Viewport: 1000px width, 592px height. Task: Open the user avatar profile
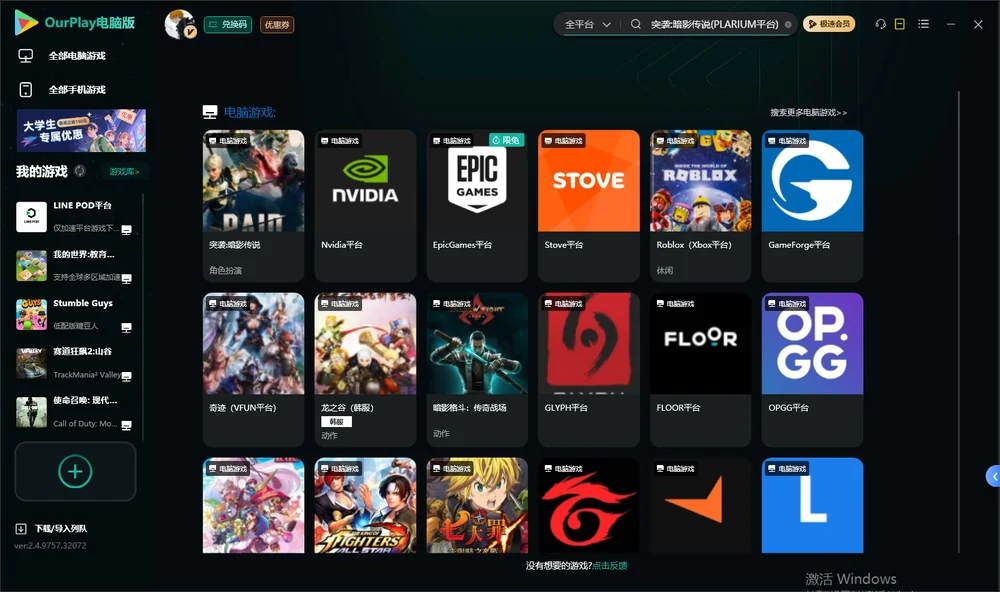pyautogui.click(x=180, y=24)
